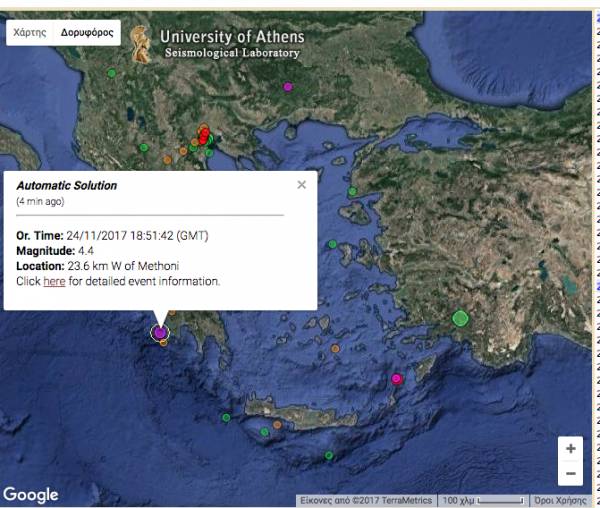The height and width of the screenshot is (508, 600).
Task: Select the green marker northwest of Crete
Action: 226,417
